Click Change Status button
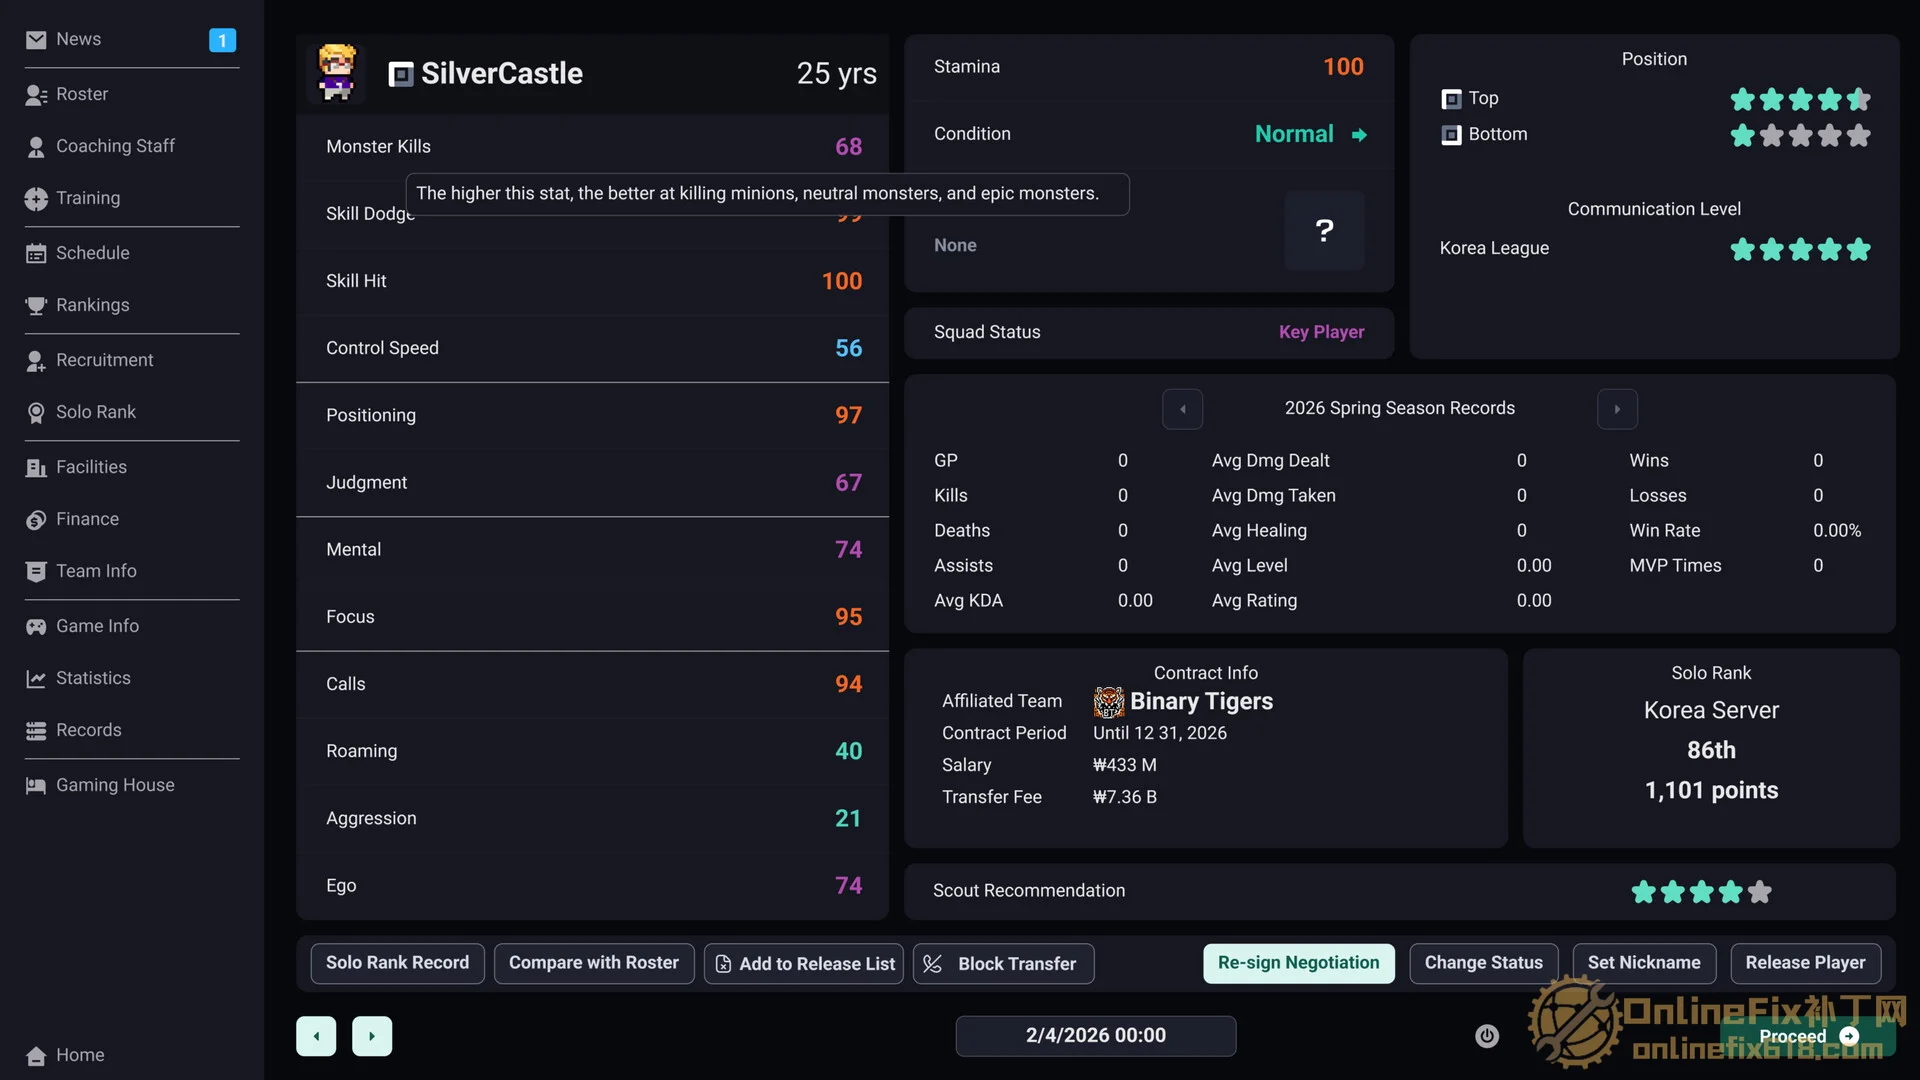This screenshot has height=1080, width=1920. tap(1483, 963)
